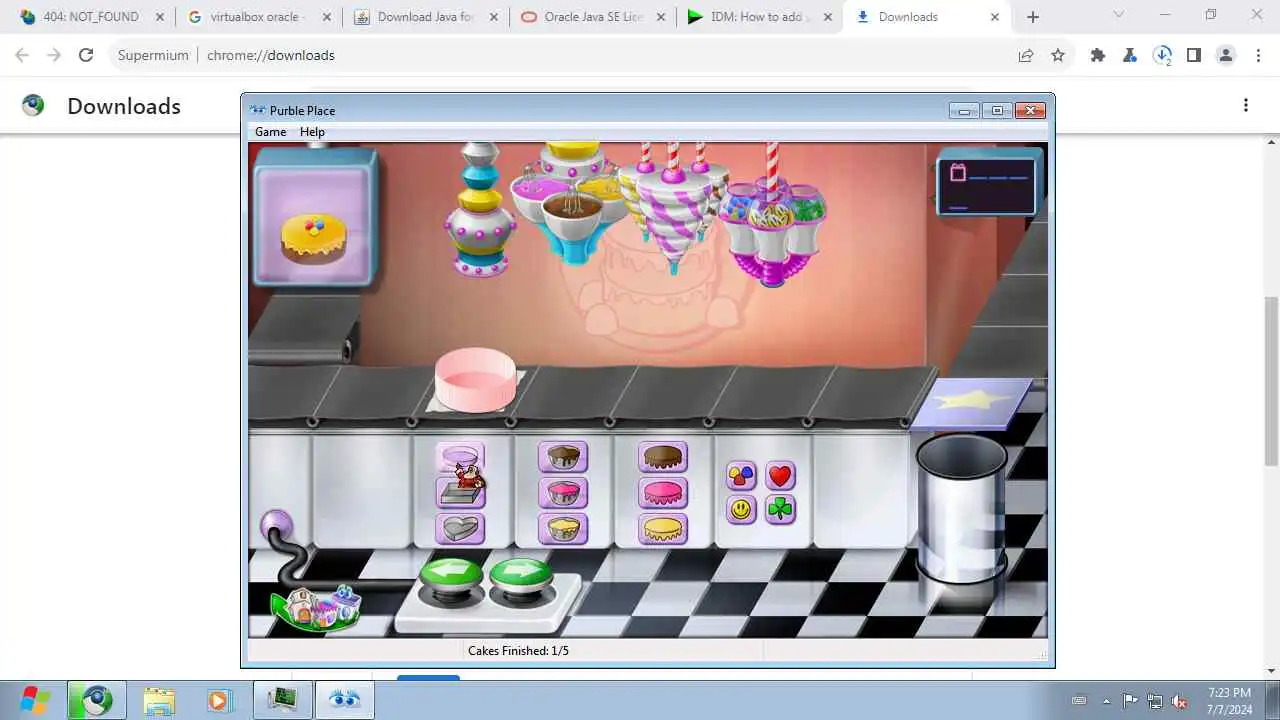Open File Explorer from the taskbar
This screenshot has height=720, width=1280.
pos(159,700)
